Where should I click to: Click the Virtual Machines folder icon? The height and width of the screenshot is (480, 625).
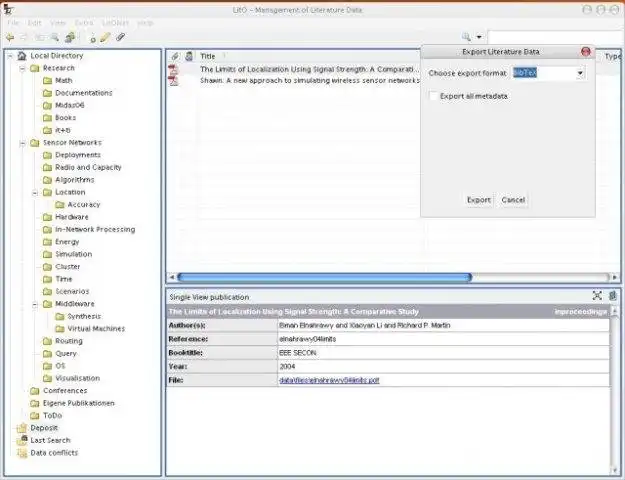click(60, 329)
